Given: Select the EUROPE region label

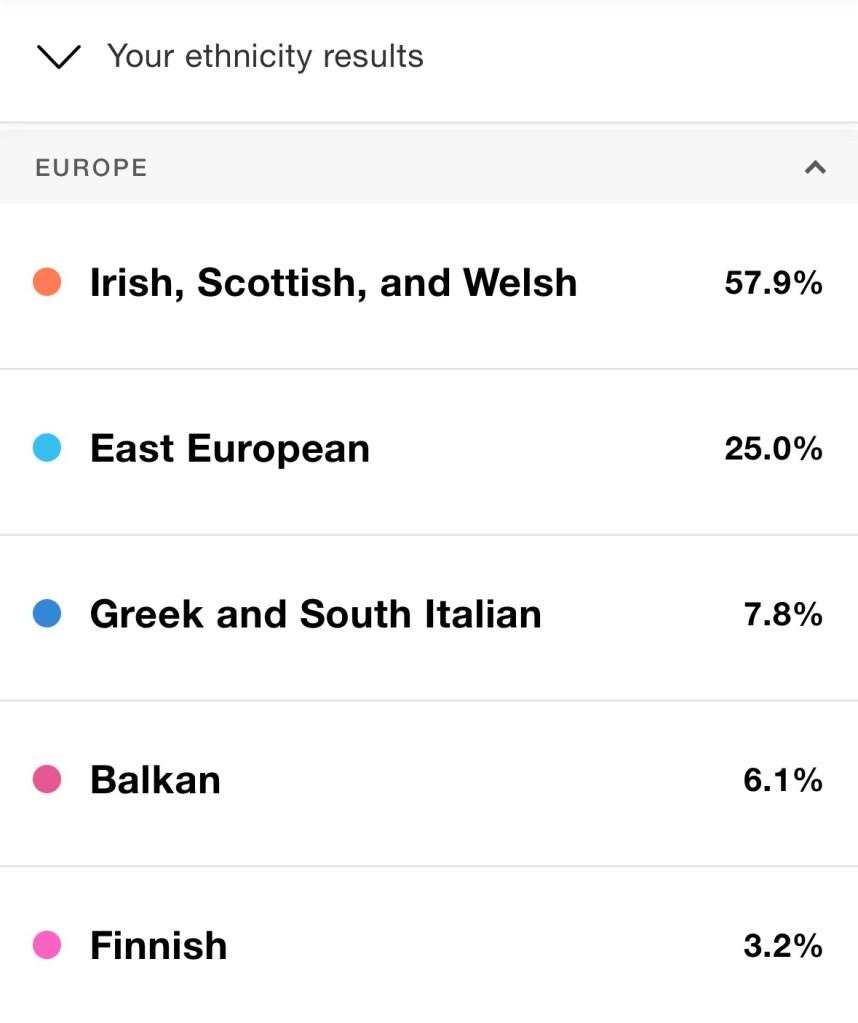Looking at the screenshot, I should (x=91, y=167).
